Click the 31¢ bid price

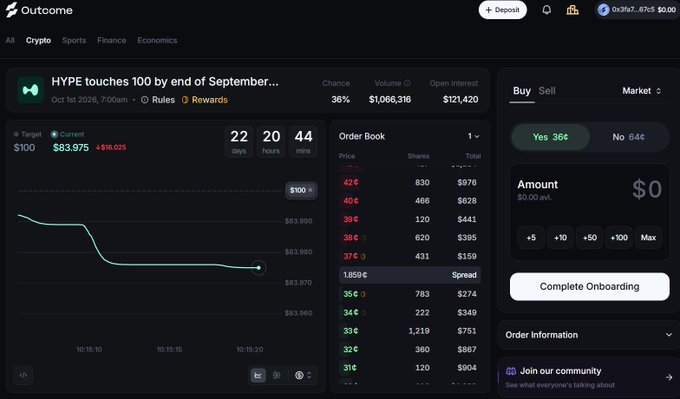(350, 368)
